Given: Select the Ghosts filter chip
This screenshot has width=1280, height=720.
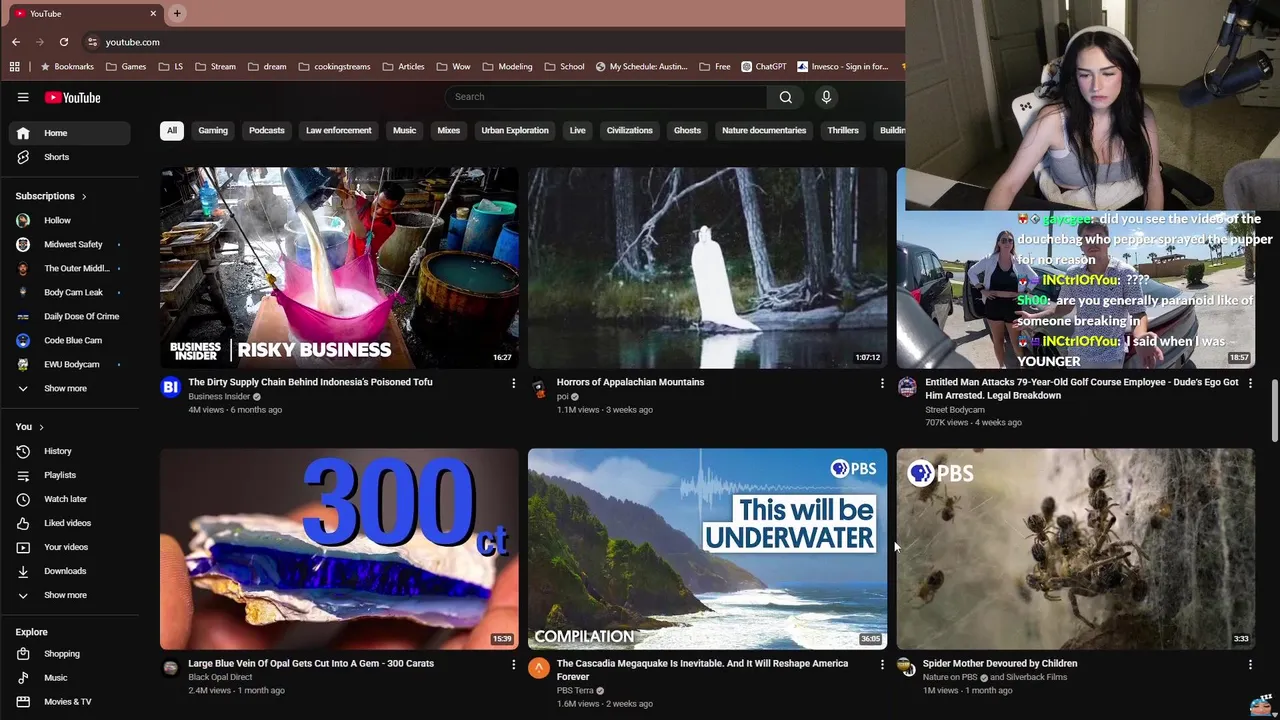Looking at the screenshot, I should tap(687, 130).
